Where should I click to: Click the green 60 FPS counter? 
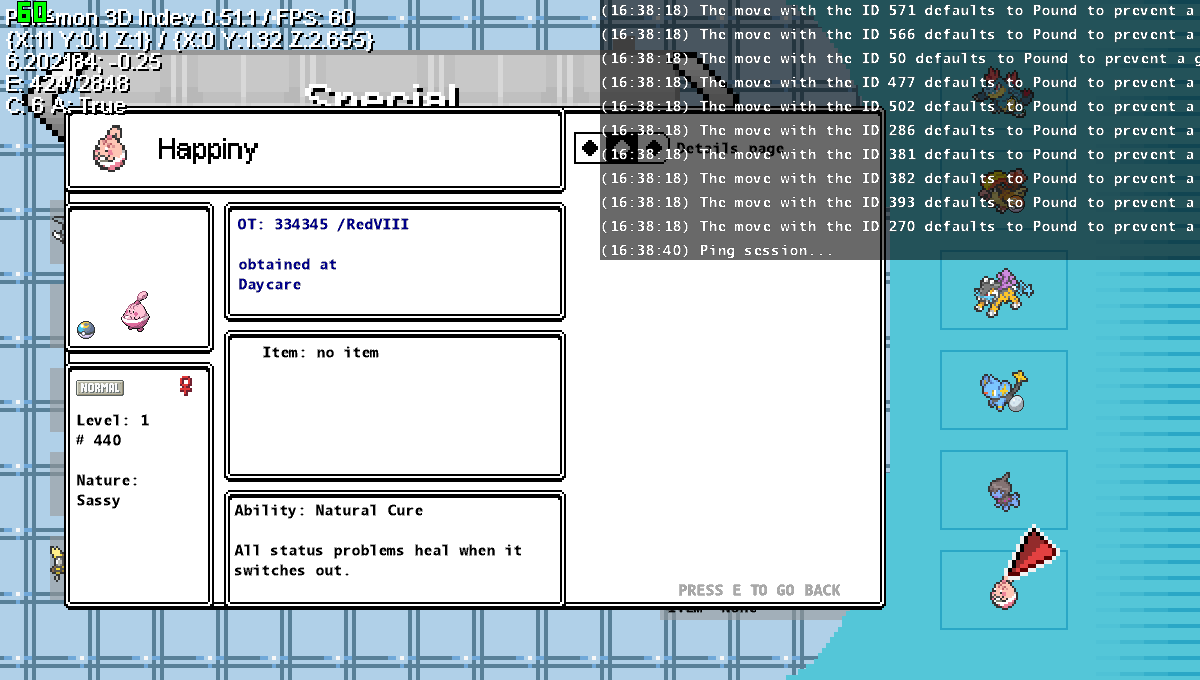tap(32, 12)
